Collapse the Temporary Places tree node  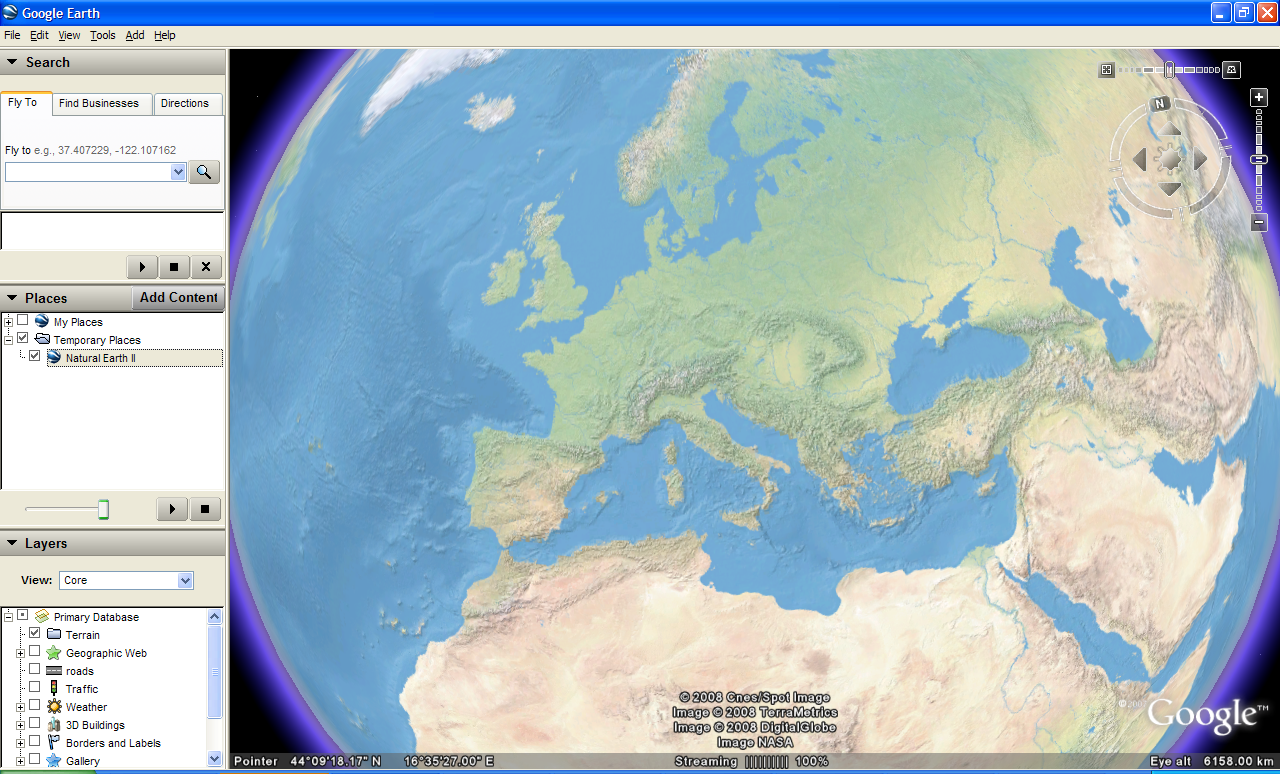click(x=9, y=340)
